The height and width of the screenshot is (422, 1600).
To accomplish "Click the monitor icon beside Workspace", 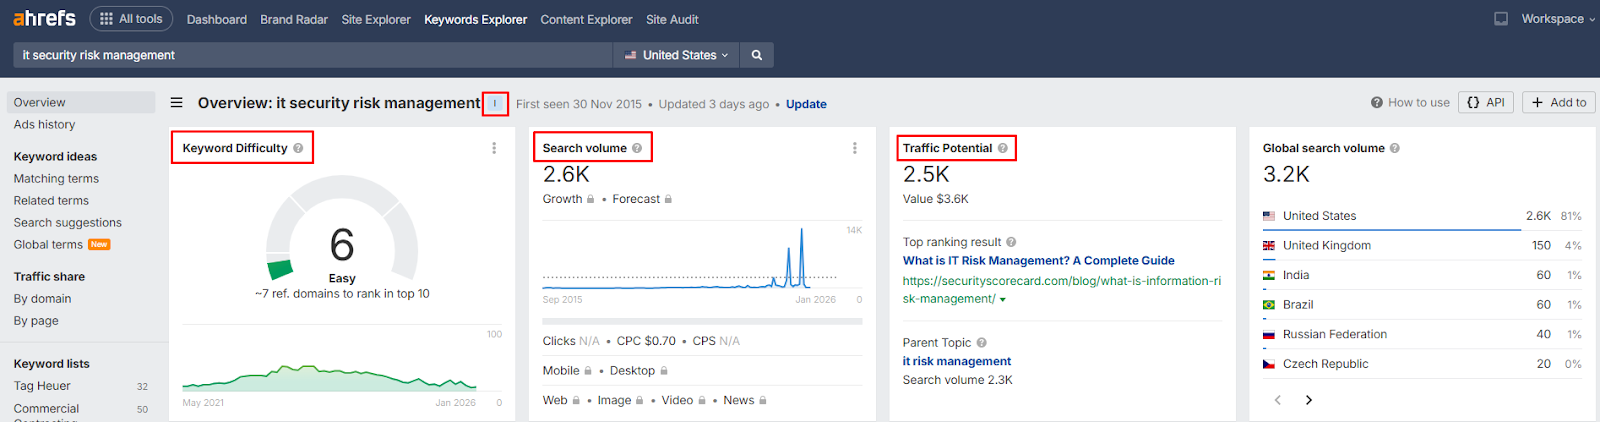I will point(1501,19).
